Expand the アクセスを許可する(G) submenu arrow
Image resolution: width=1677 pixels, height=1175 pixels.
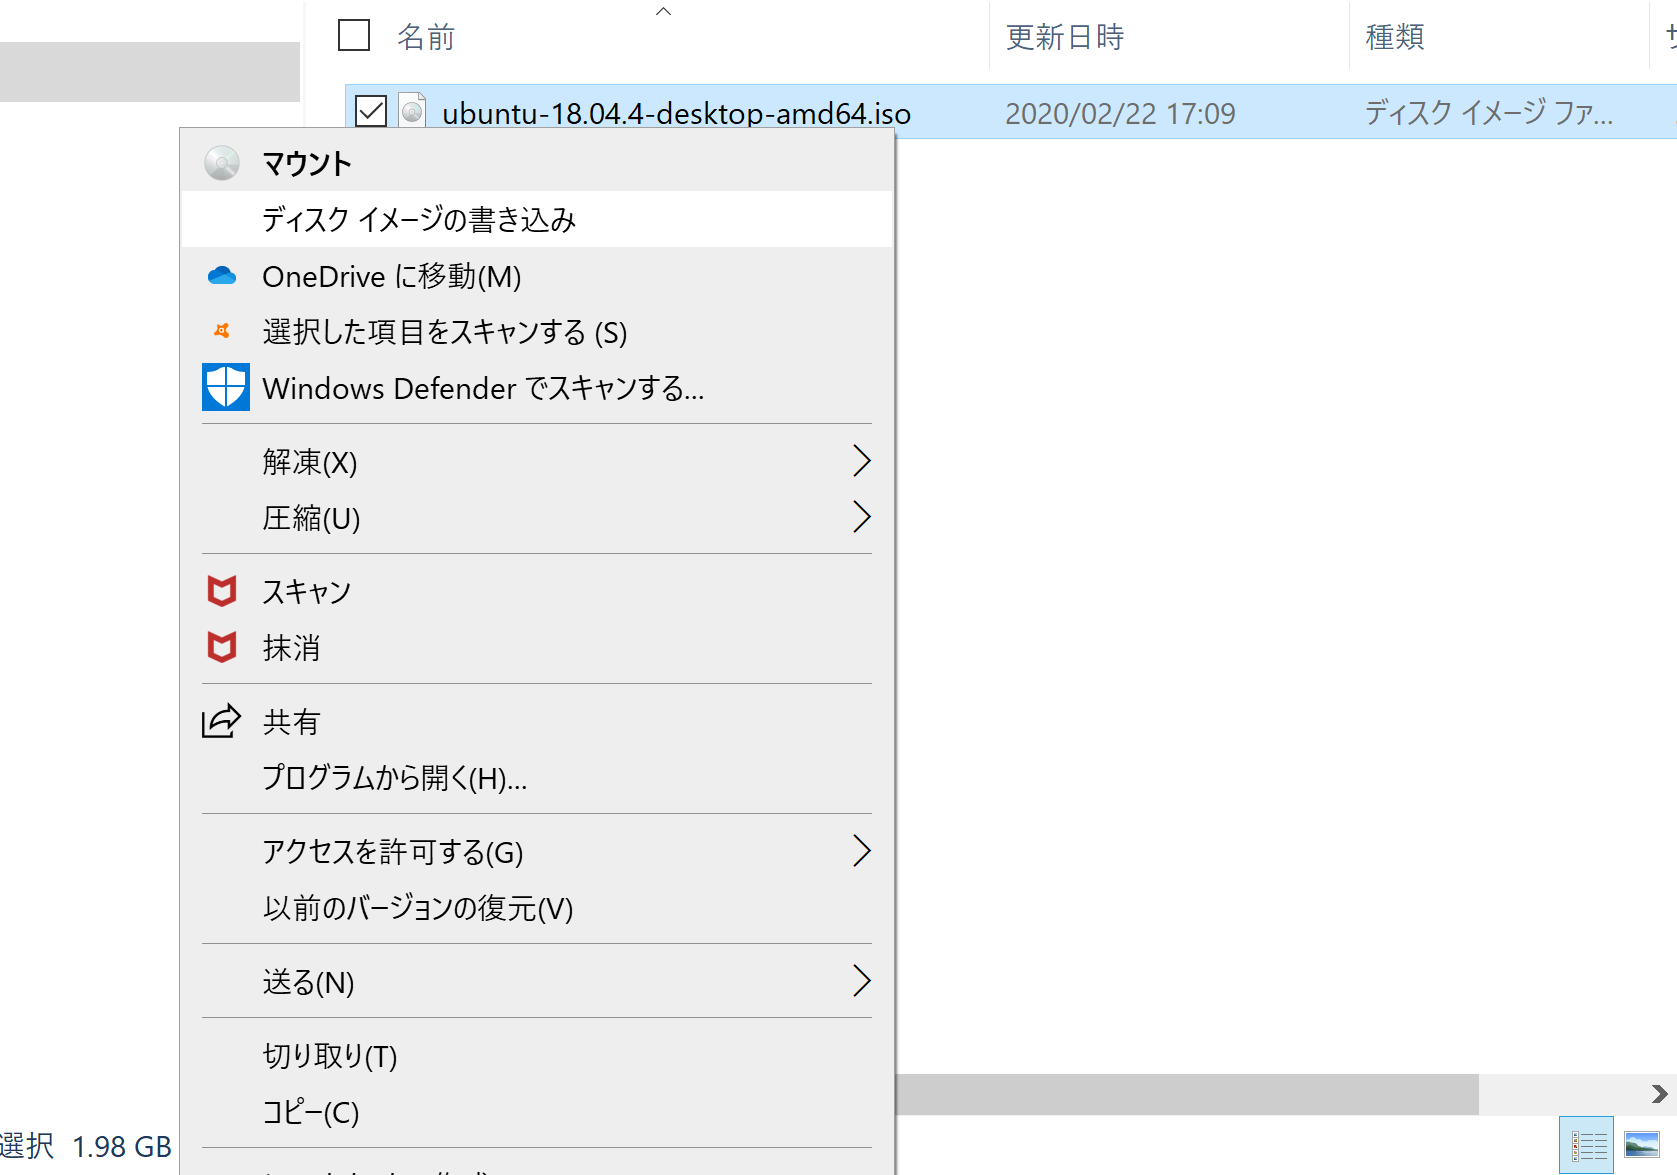[861, 851]
